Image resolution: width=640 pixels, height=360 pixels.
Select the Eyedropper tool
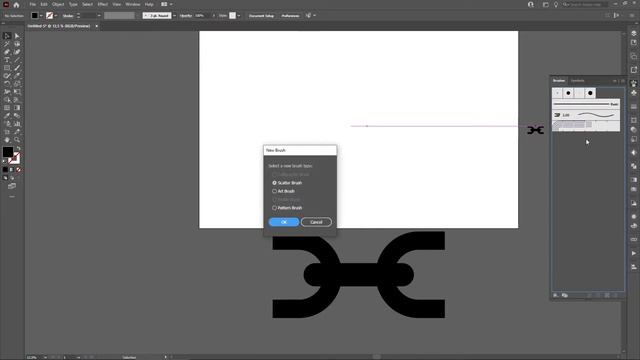click(7, 116)
